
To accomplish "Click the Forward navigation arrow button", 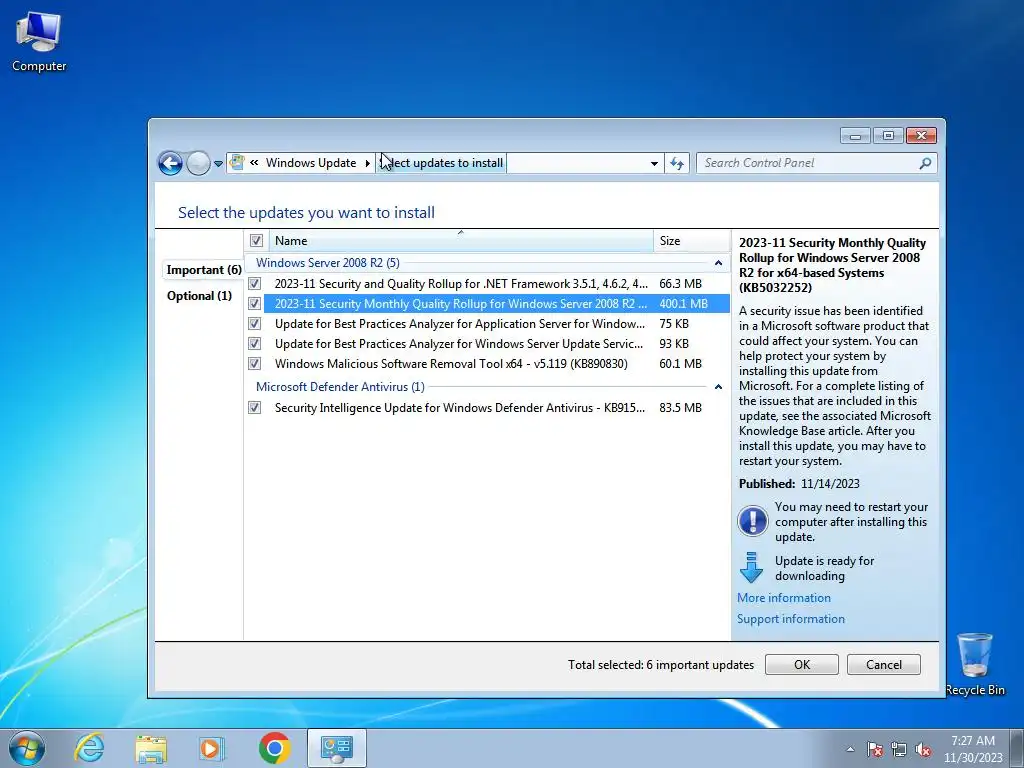I will coord(198,163).
